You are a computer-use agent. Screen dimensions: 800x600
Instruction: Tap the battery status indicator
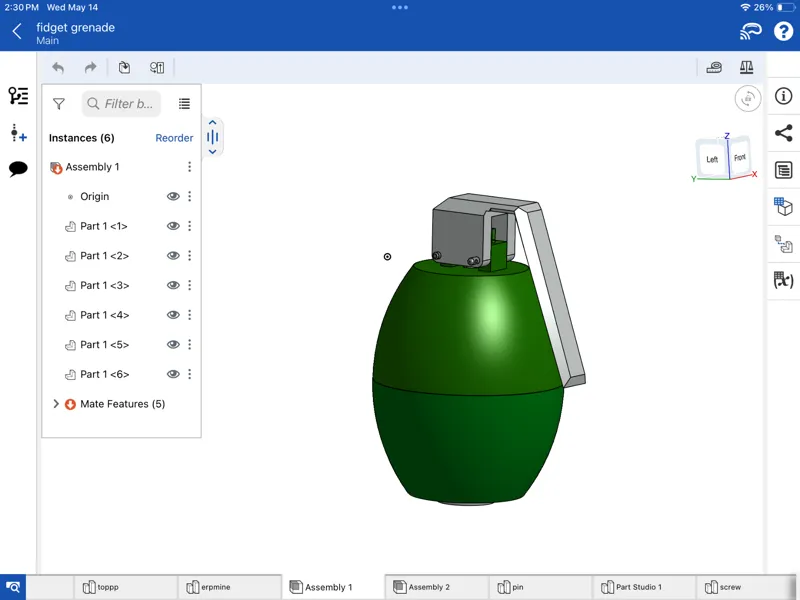785,7
